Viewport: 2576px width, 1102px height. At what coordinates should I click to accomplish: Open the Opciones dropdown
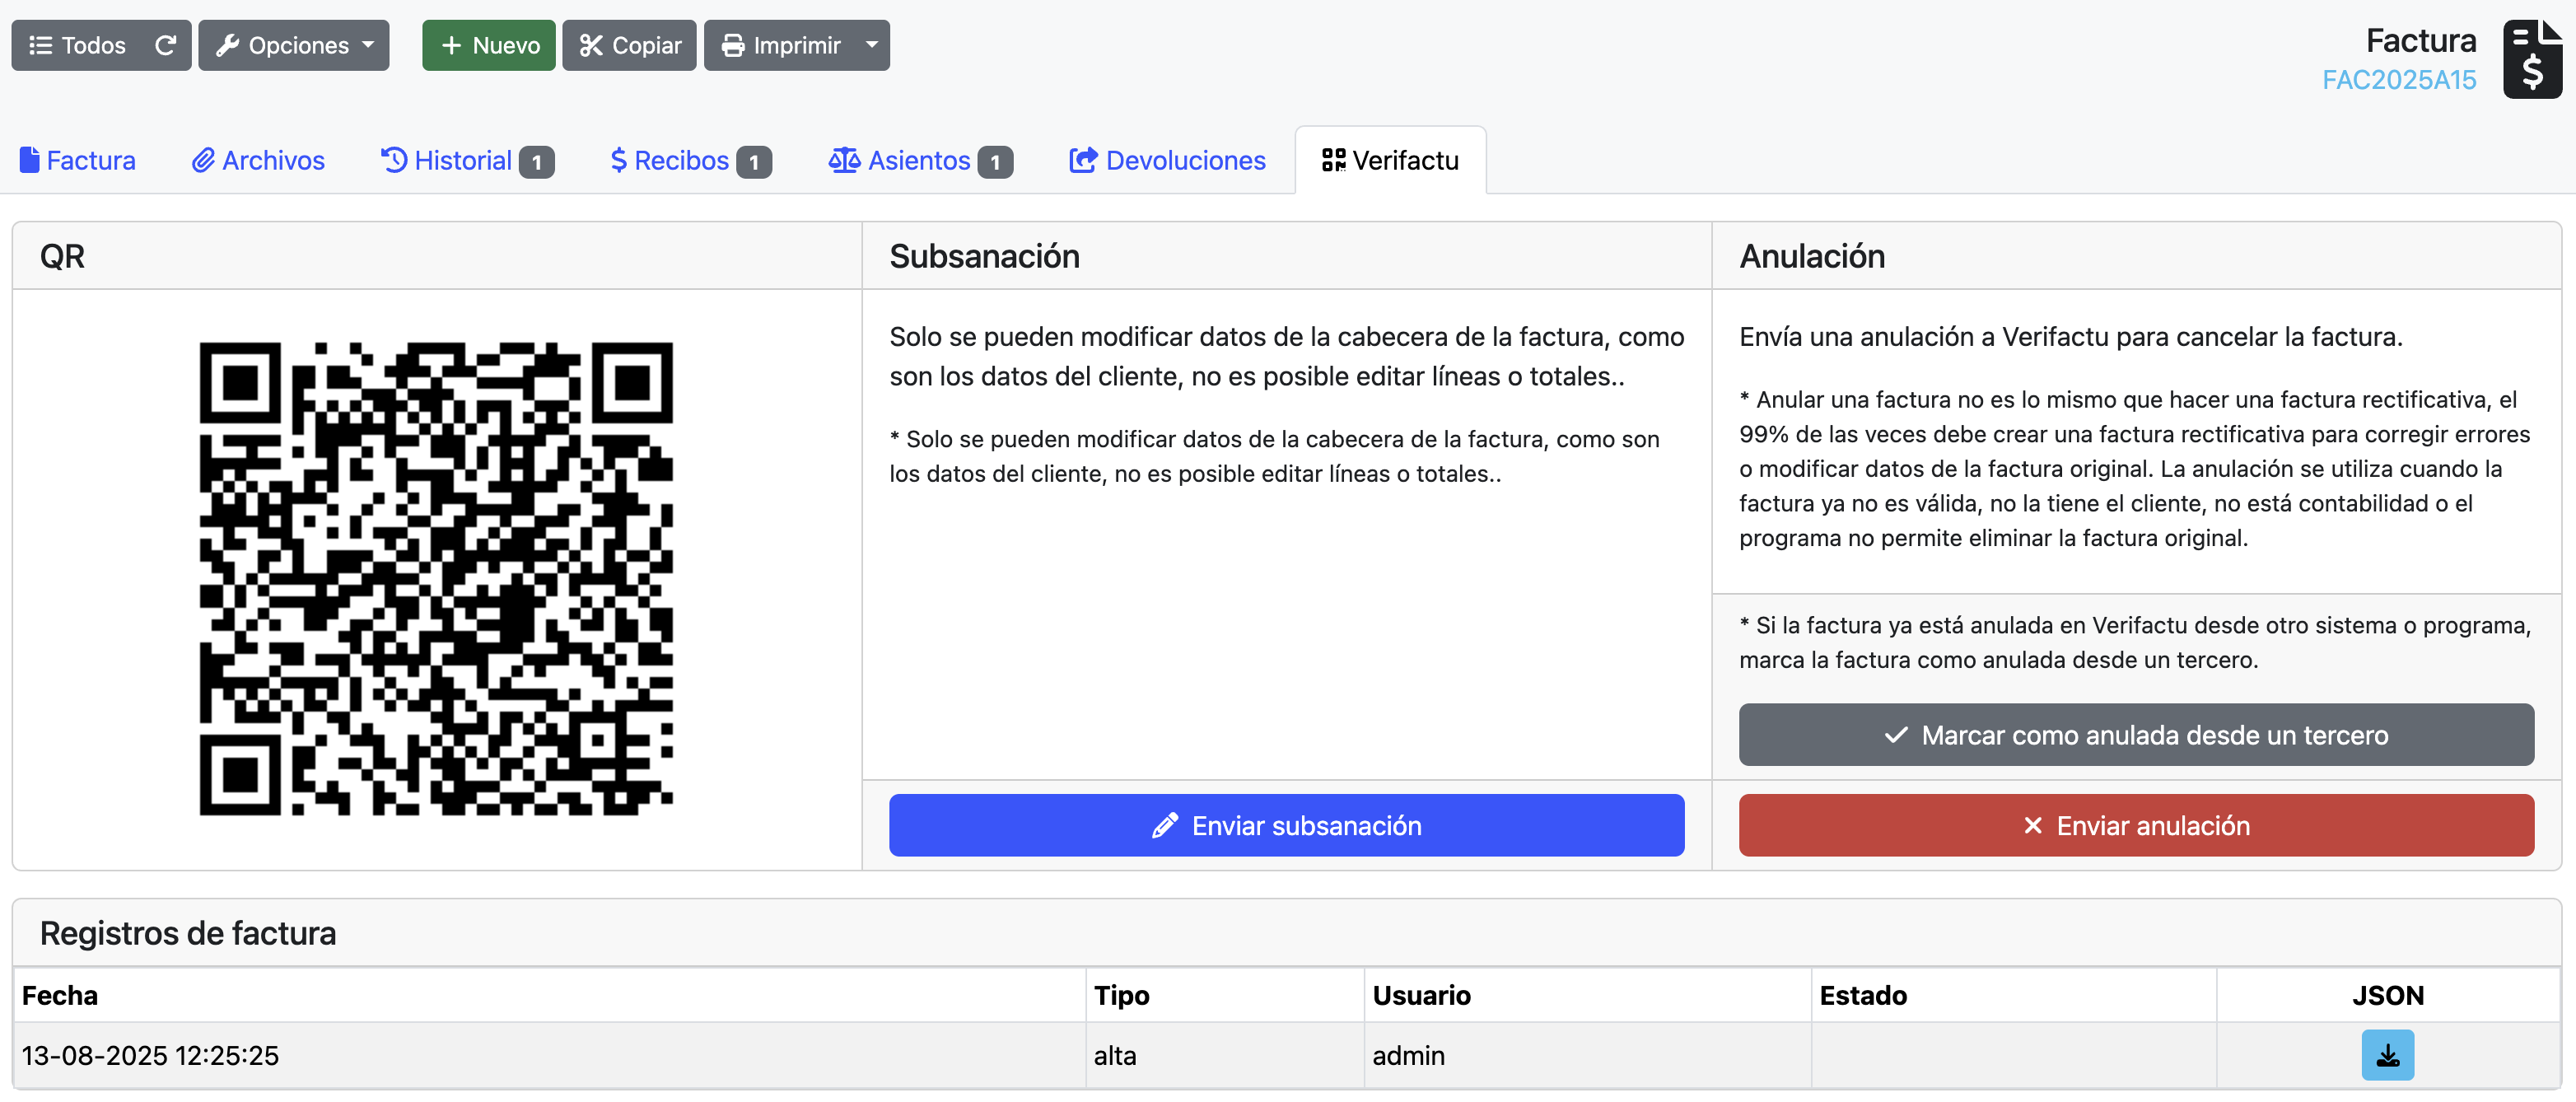click(x=293, y=45)
